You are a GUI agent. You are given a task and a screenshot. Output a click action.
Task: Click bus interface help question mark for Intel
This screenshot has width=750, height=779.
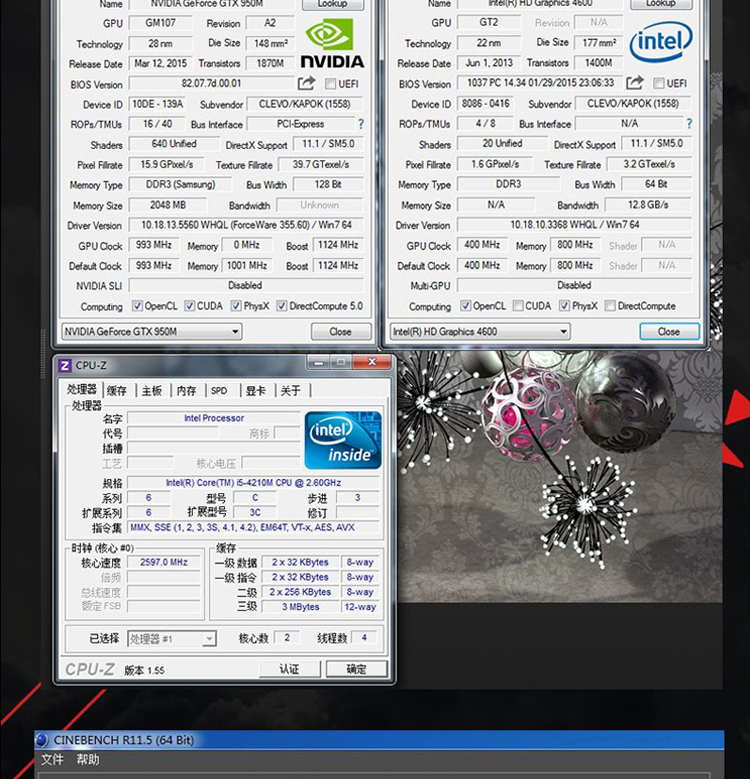click(689, 123)
